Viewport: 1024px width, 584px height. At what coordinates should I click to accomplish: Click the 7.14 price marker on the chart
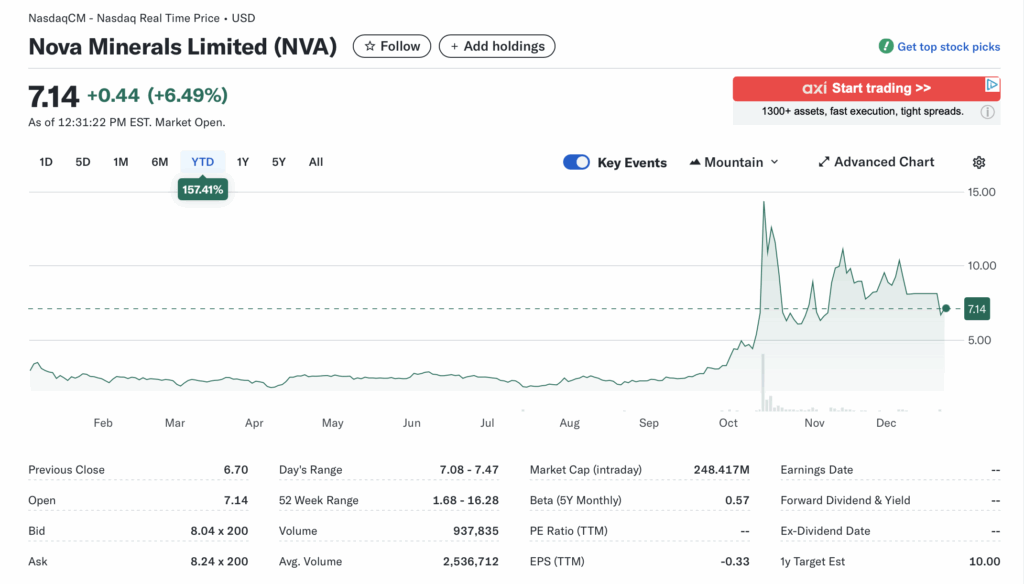(975, 309)
